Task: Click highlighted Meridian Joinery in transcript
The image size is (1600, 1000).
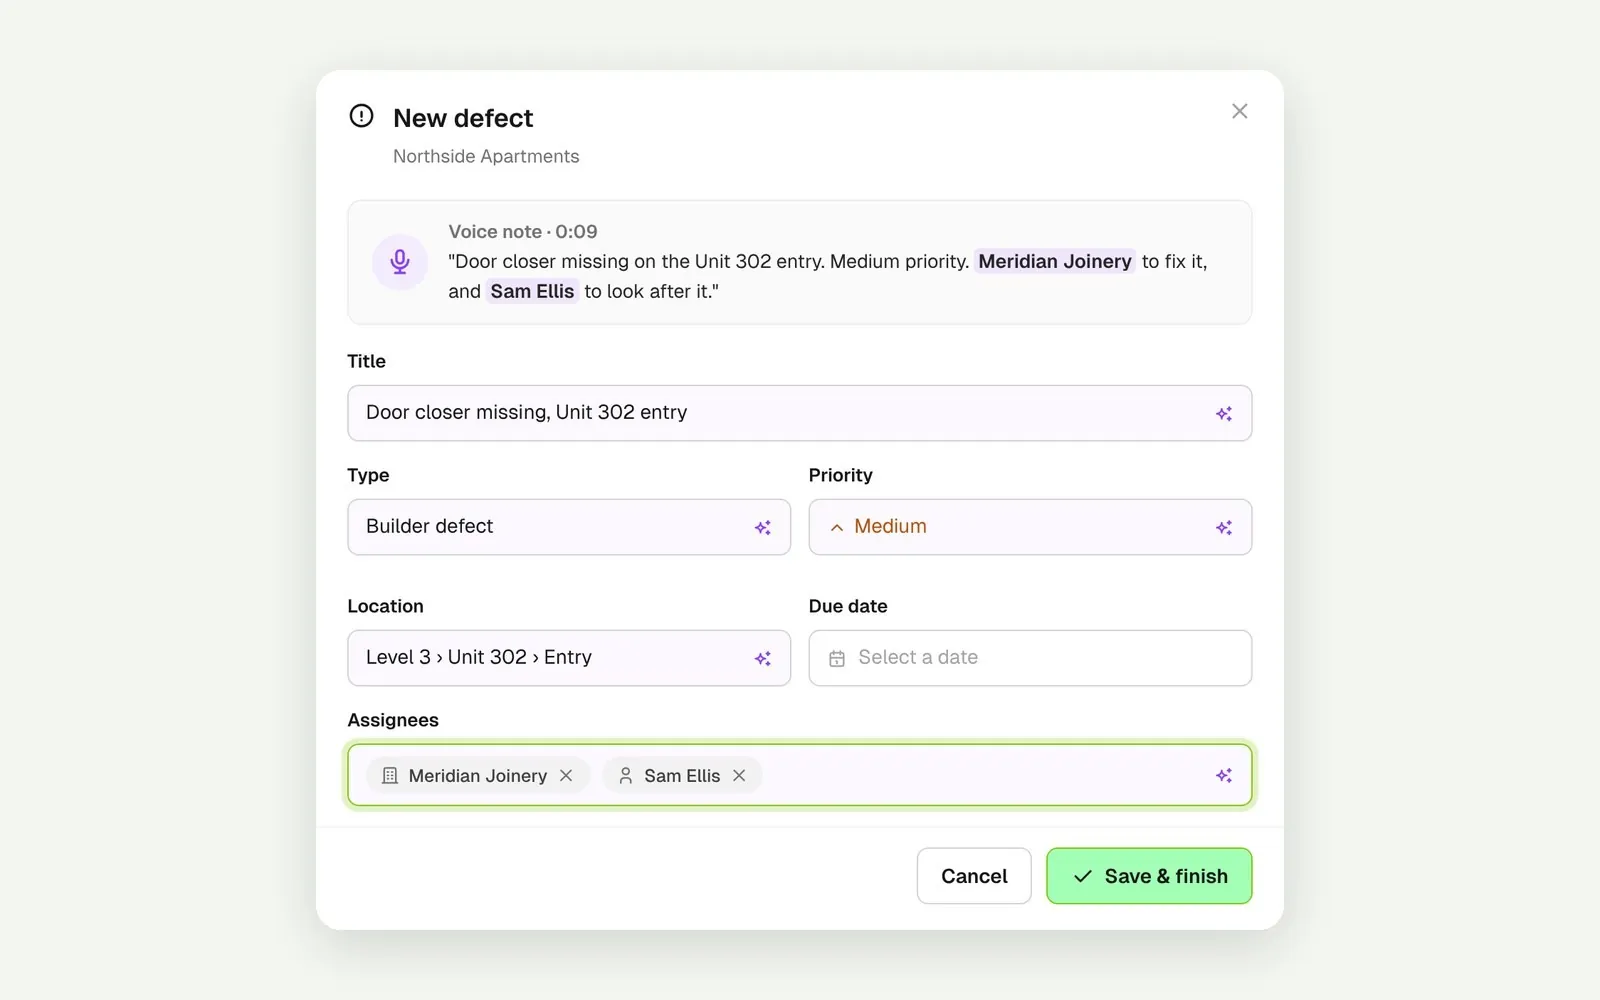Action: coord(1055,261)
